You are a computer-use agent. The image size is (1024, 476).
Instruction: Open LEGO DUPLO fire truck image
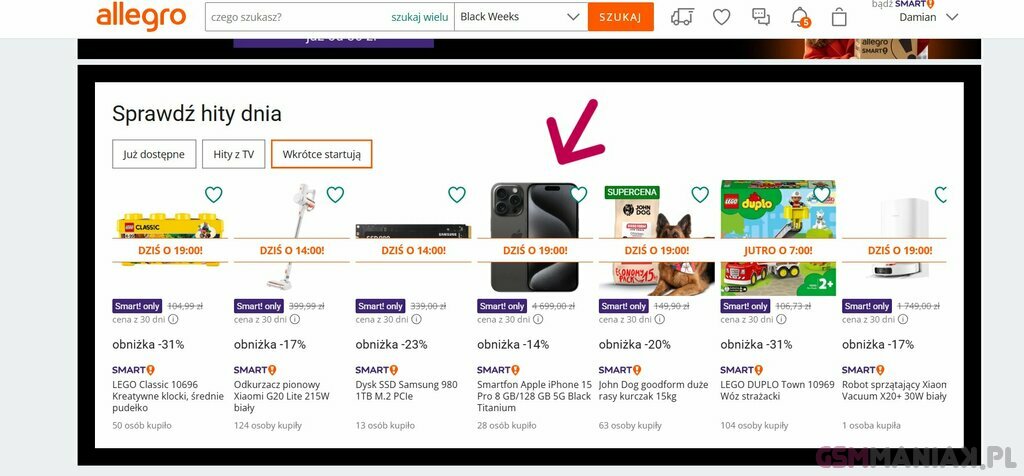778,238
